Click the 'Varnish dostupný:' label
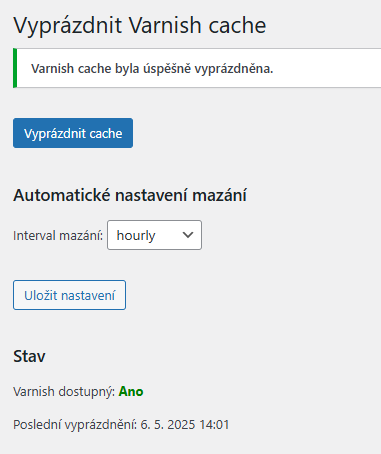The image size is (381, 454). (x=64, y=392)
